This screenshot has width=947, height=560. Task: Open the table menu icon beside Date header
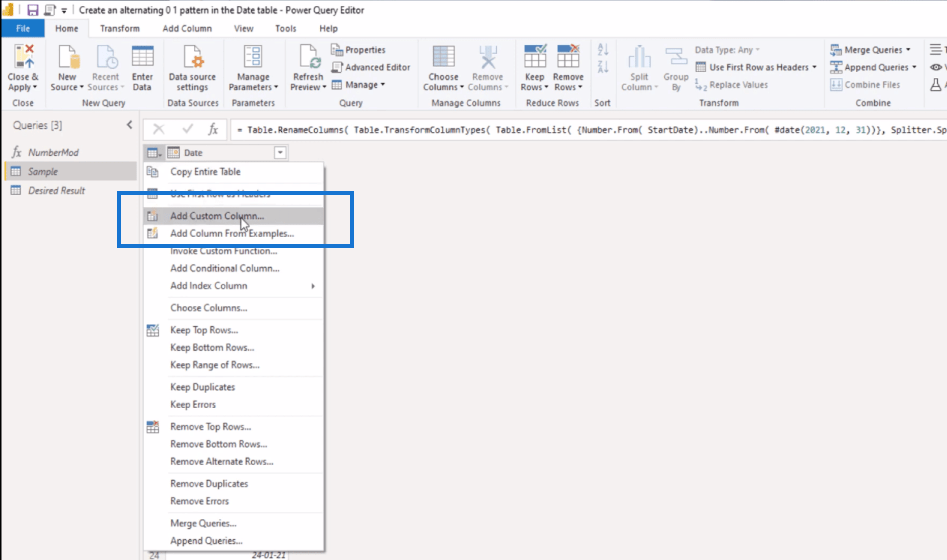point(155,153)
